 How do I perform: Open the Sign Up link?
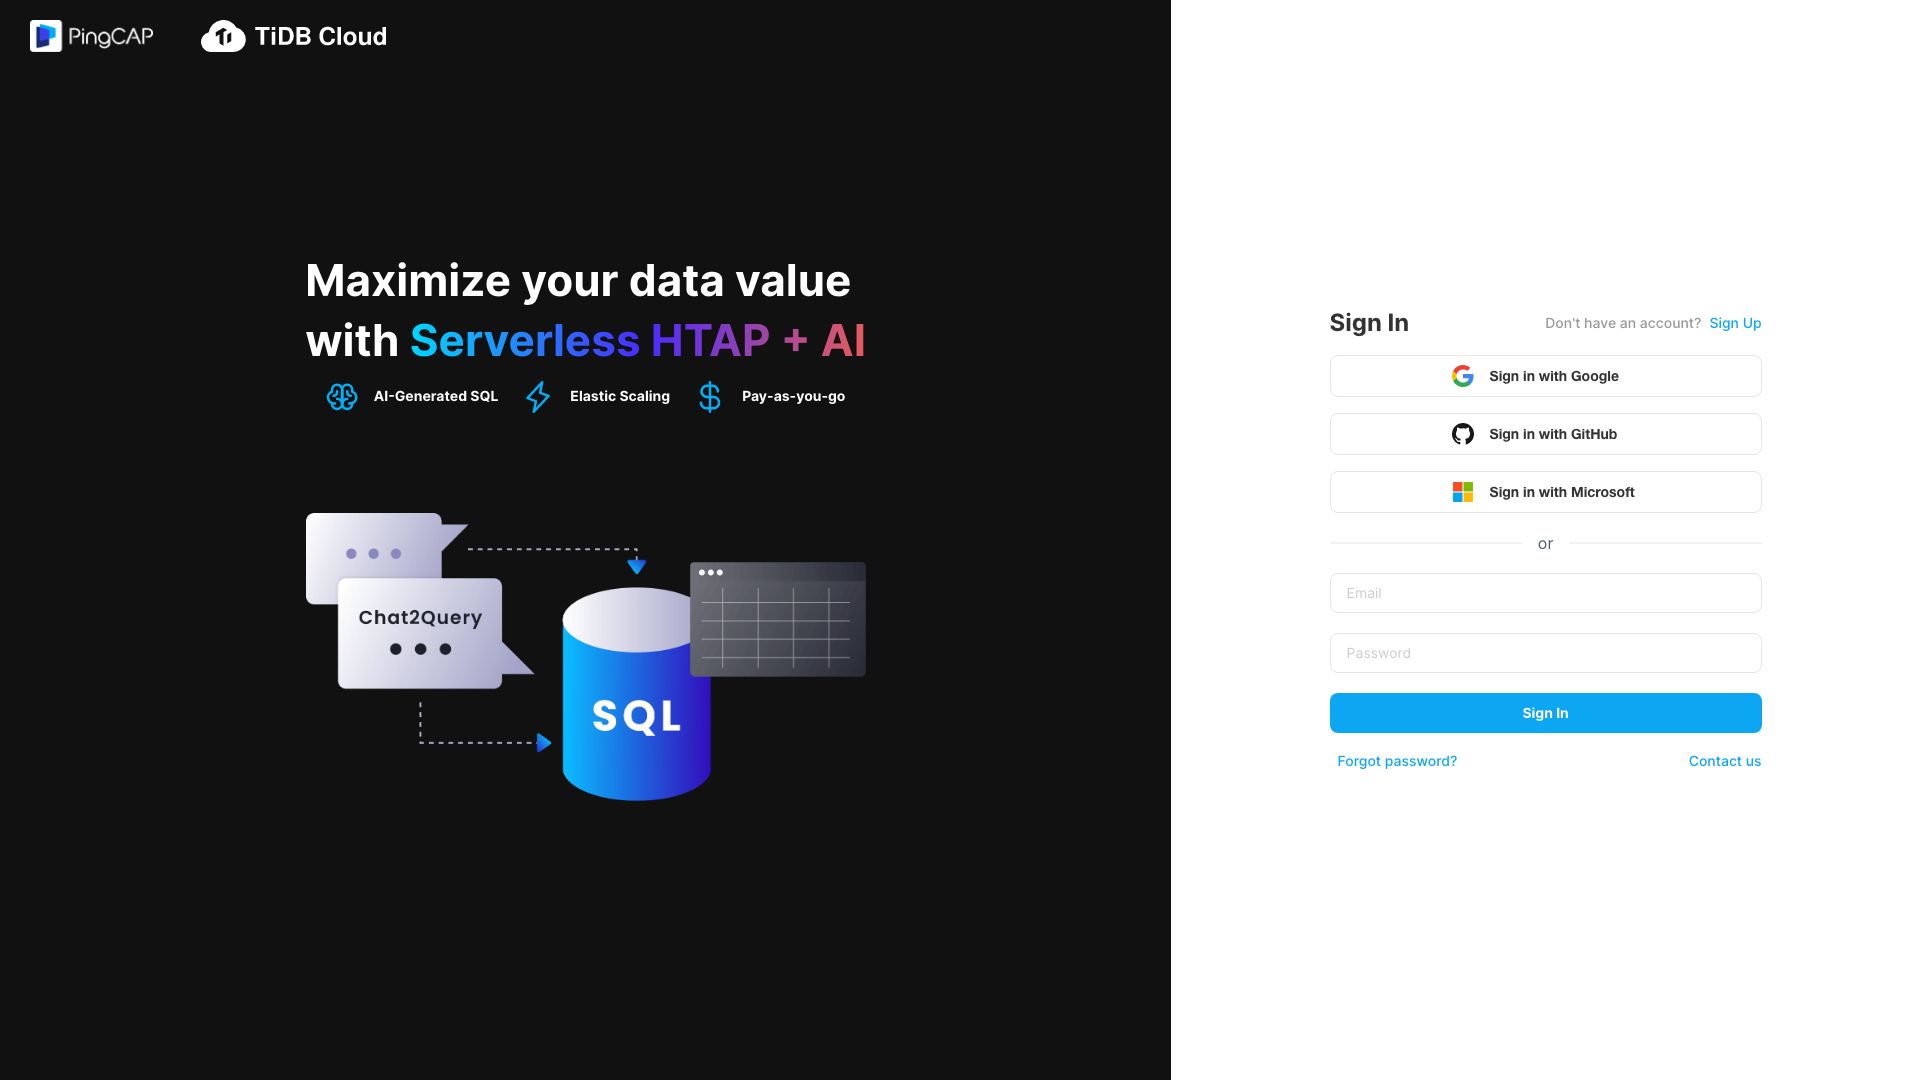[x=1735, y=323]
